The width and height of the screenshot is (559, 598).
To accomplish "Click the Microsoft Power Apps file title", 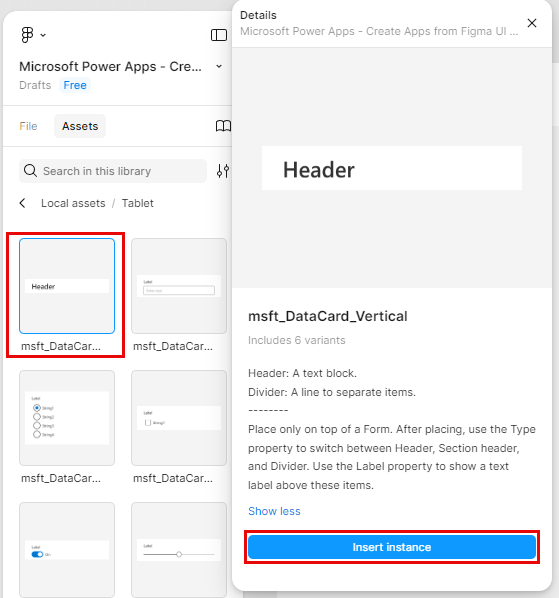I will (x=110, y=66).
